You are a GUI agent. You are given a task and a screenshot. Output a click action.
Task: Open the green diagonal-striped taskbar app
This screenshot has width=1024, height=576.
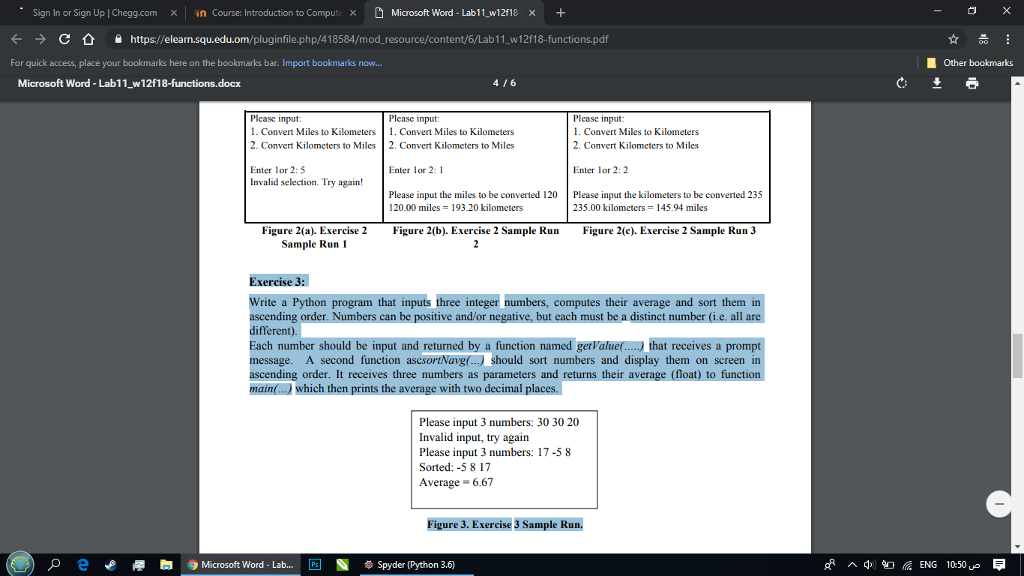click(342, 564)
